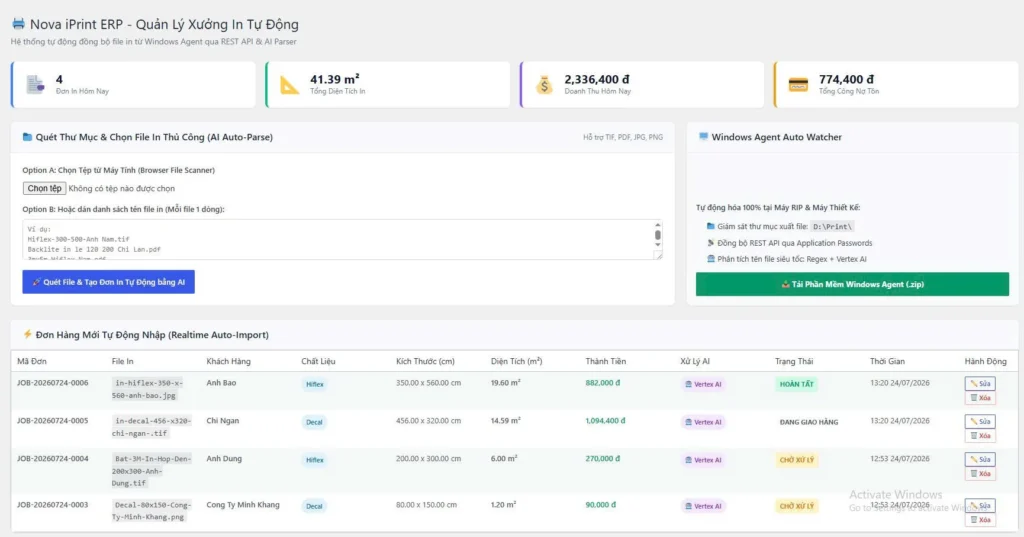This screenshot has width=1024, height=537.
Task: Click Vertex AI badge in JOB-20260724-0003 row
Action: 703,506
